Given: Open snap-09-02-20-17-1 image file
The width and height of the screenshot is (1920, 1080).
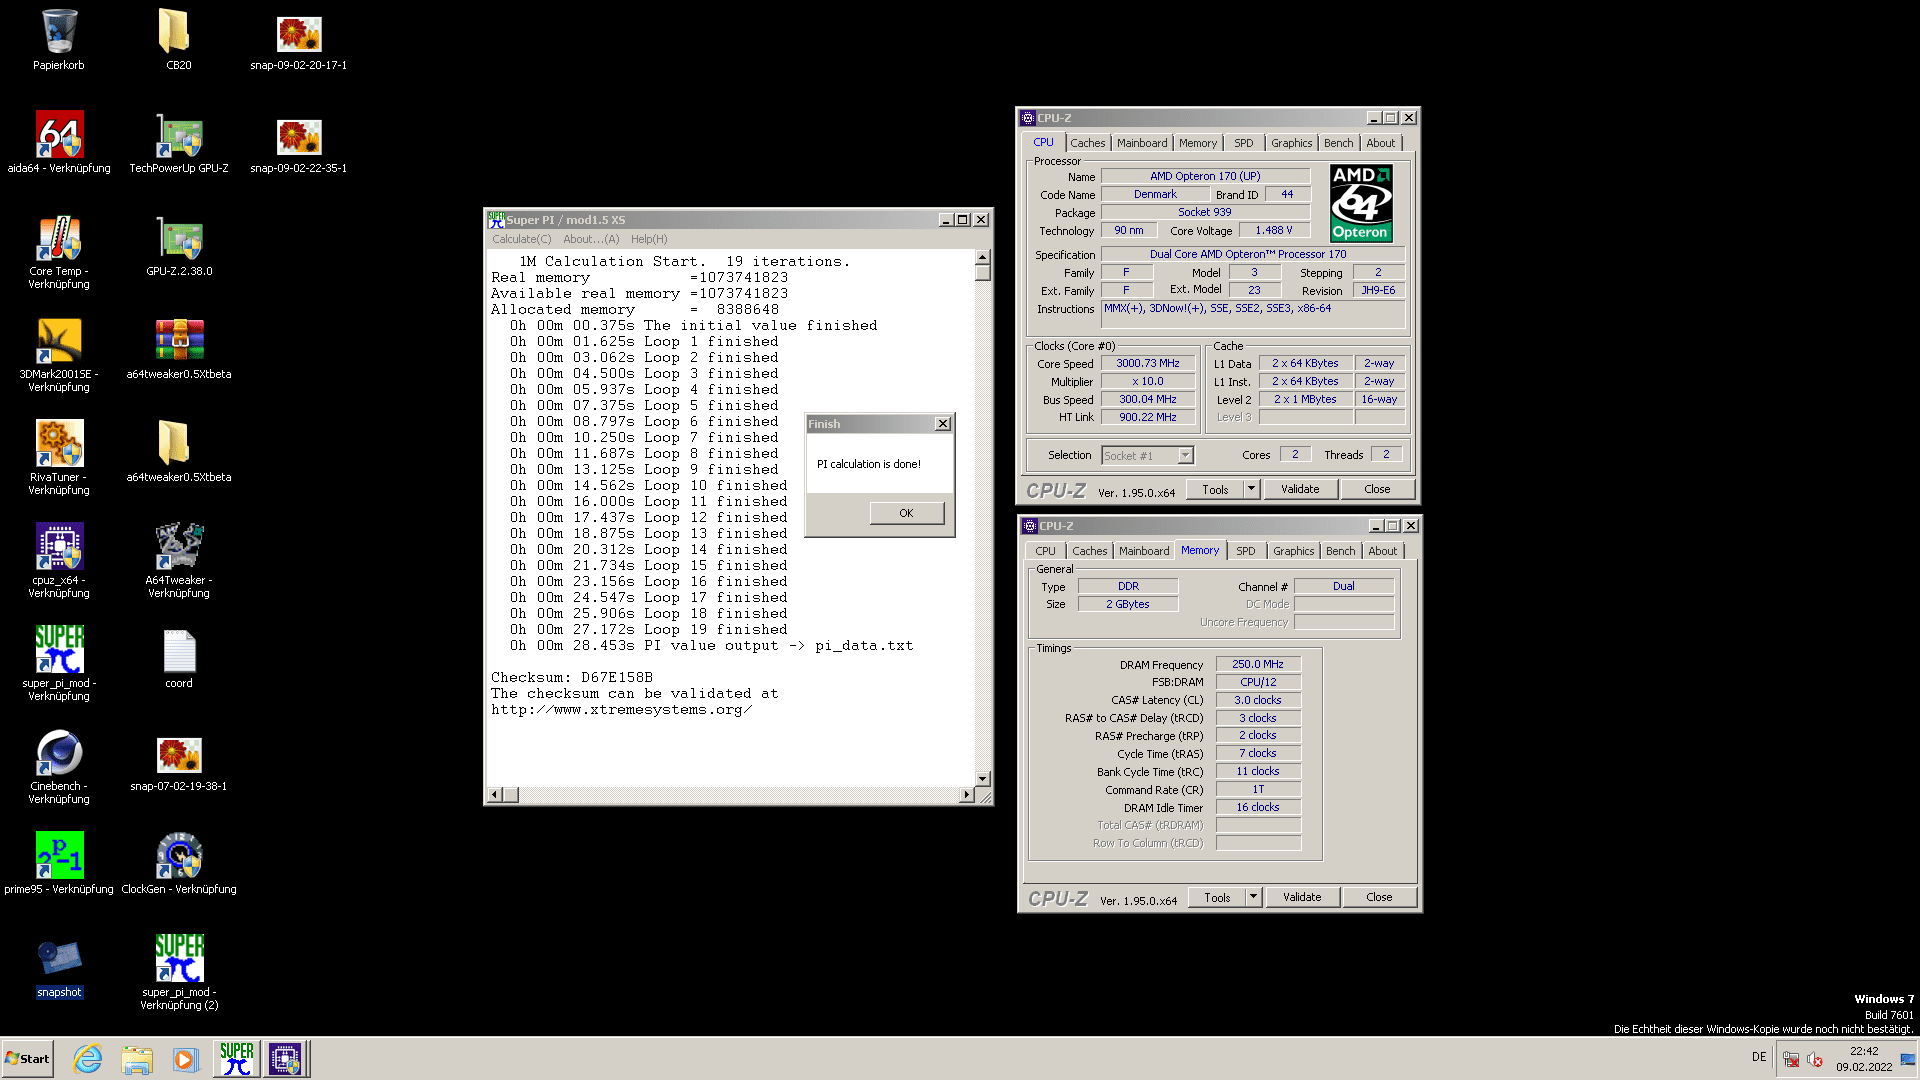Looking at the screenshot, I should [298, 40].
